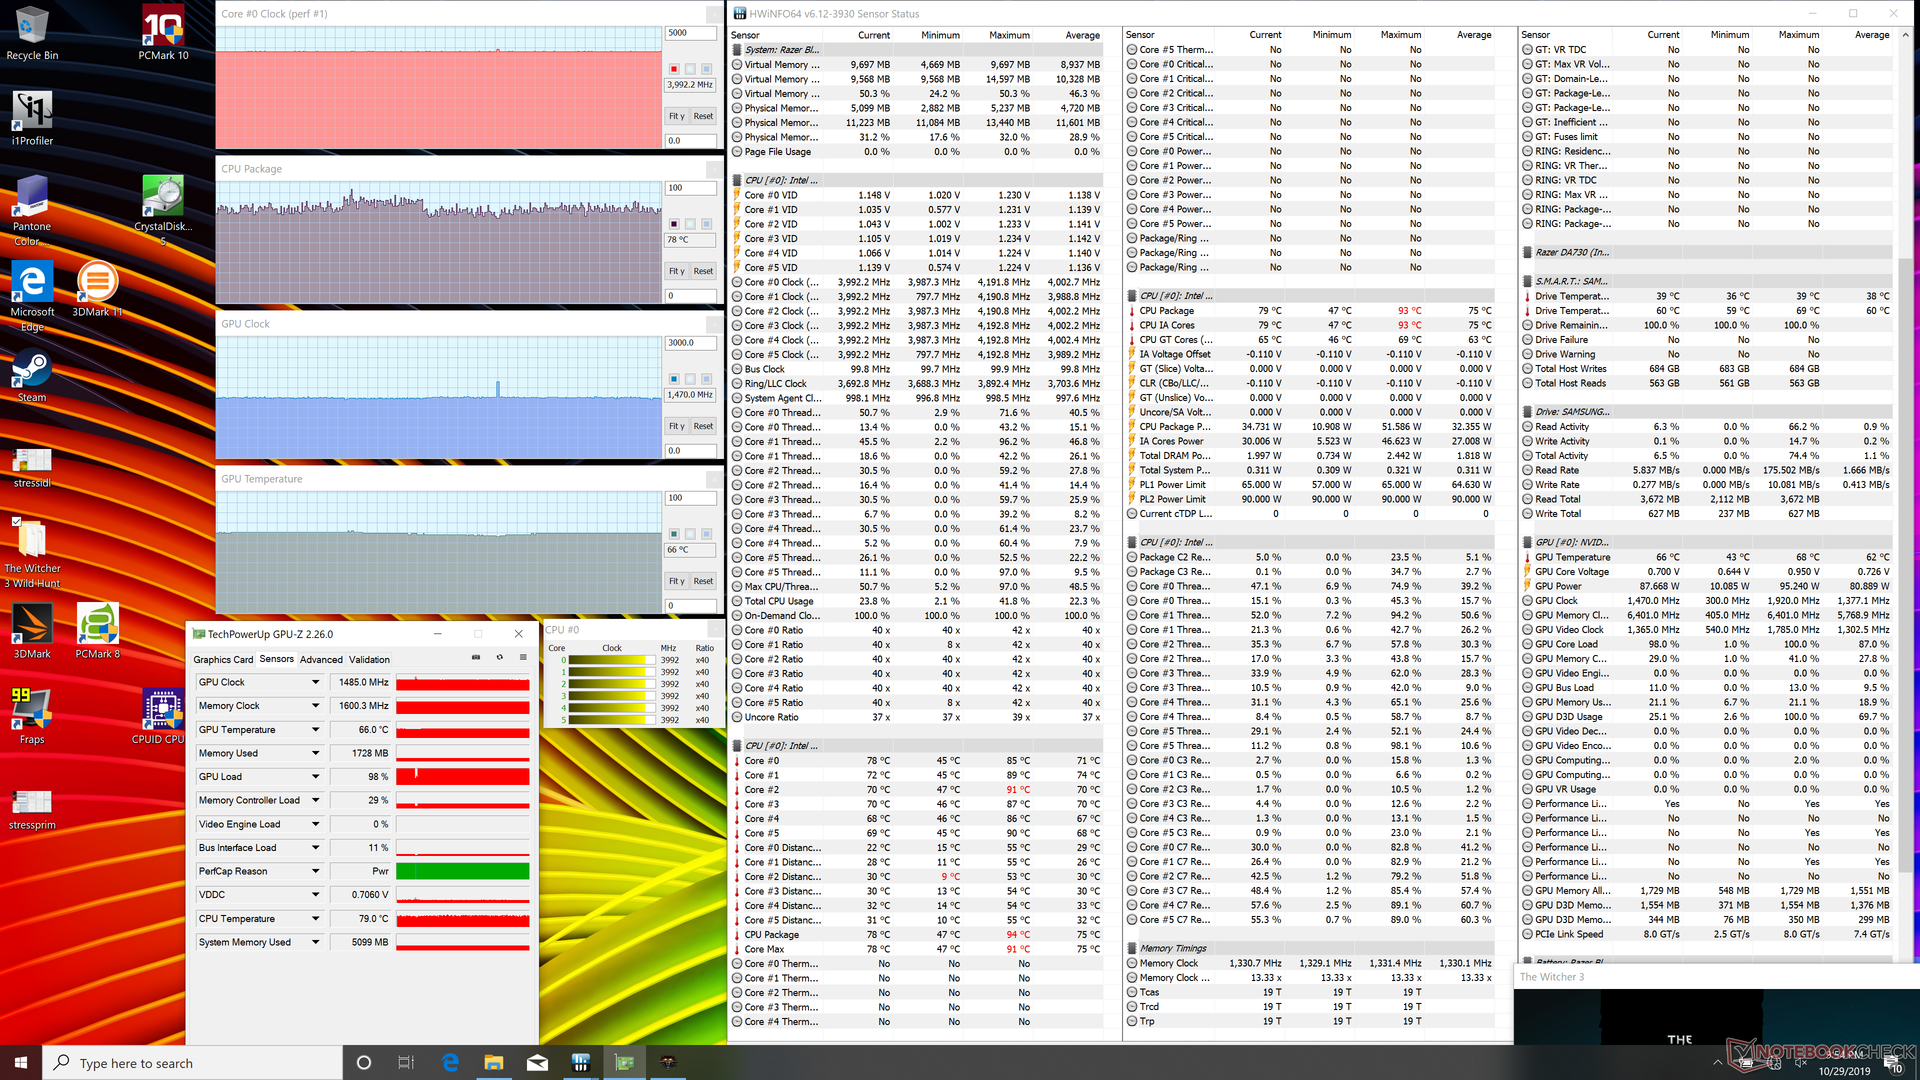Click GPU-Z refresh icon
This screenshot has height=1080, width=1920.
(500, 658)
